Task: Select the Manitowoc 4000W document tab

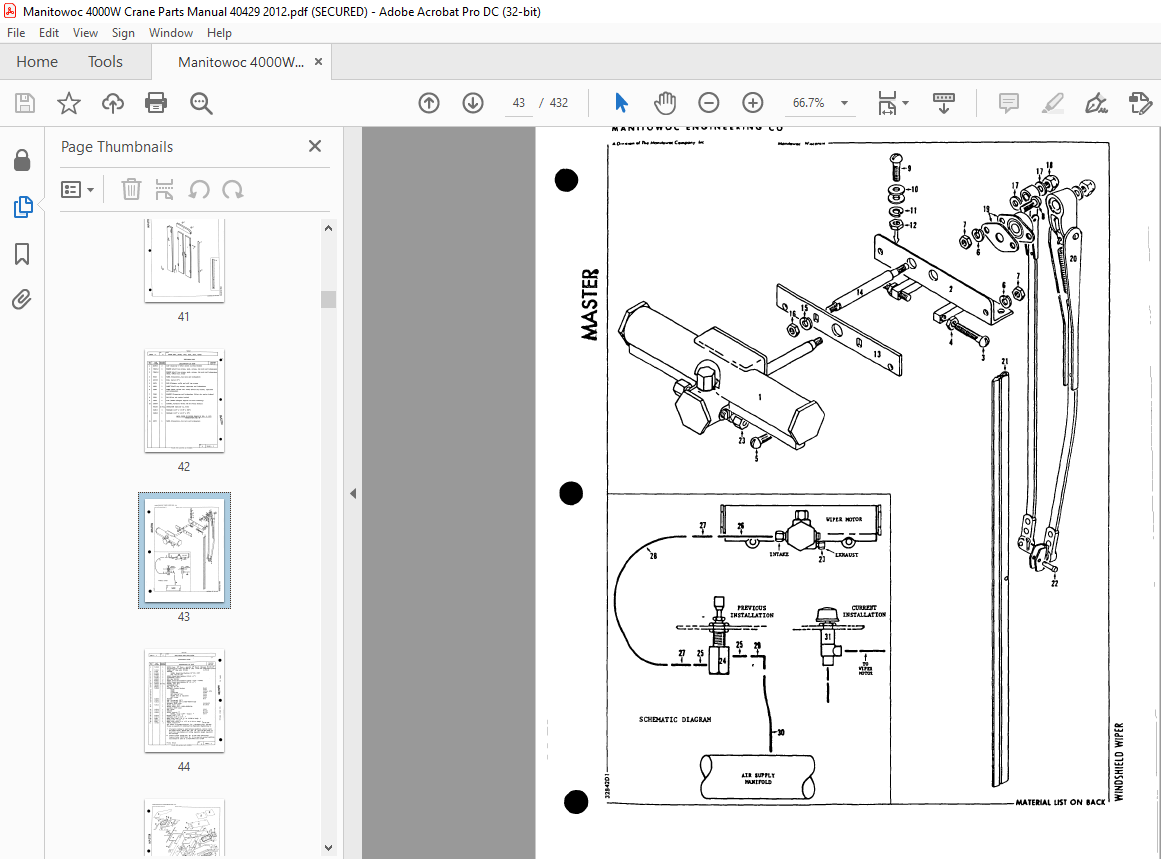Action: (241, 62)
